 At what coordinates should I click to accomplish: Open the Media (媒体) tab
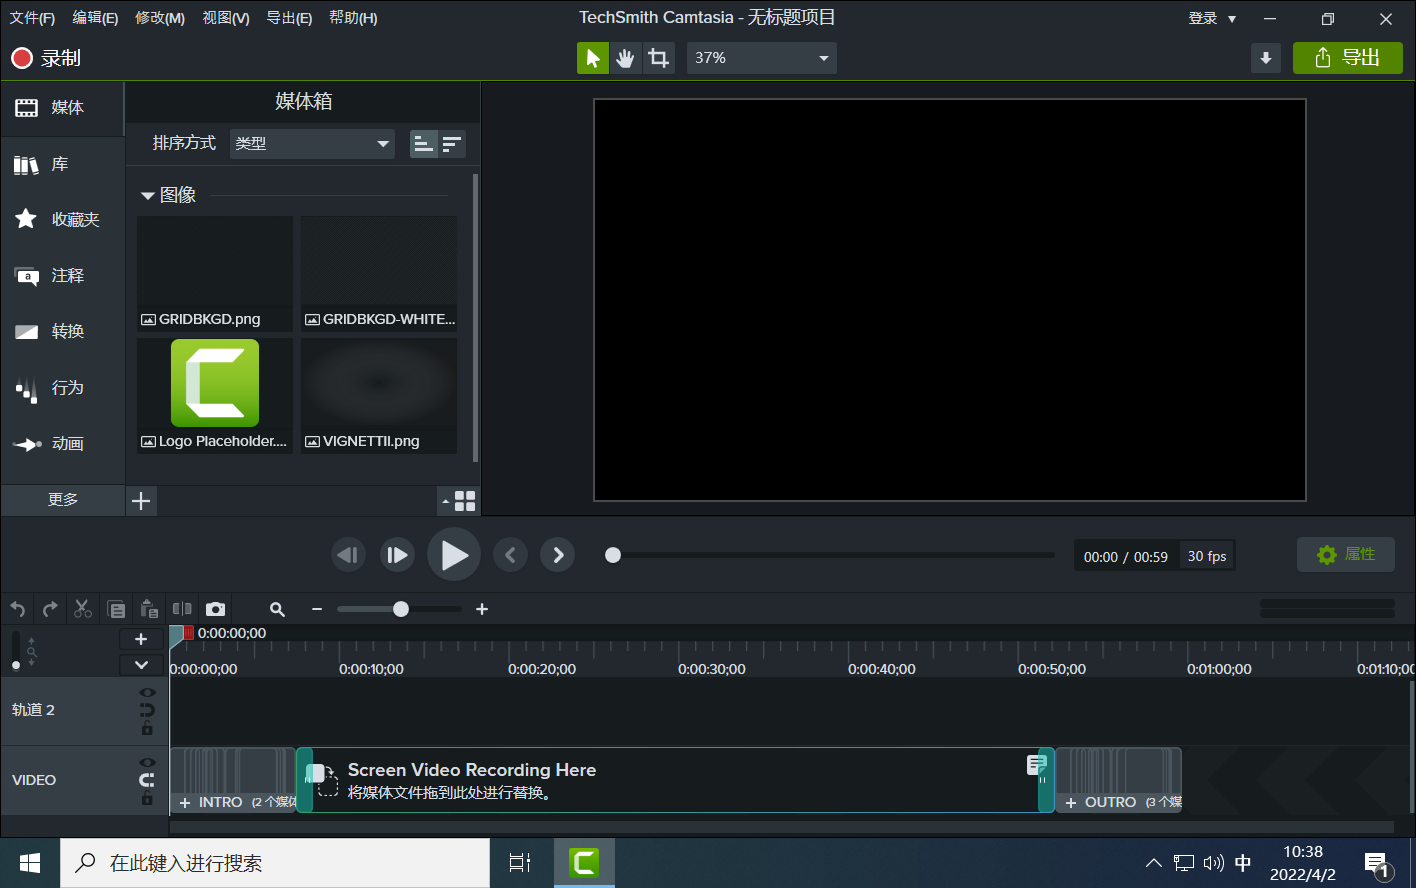click(x=62, y=108)
